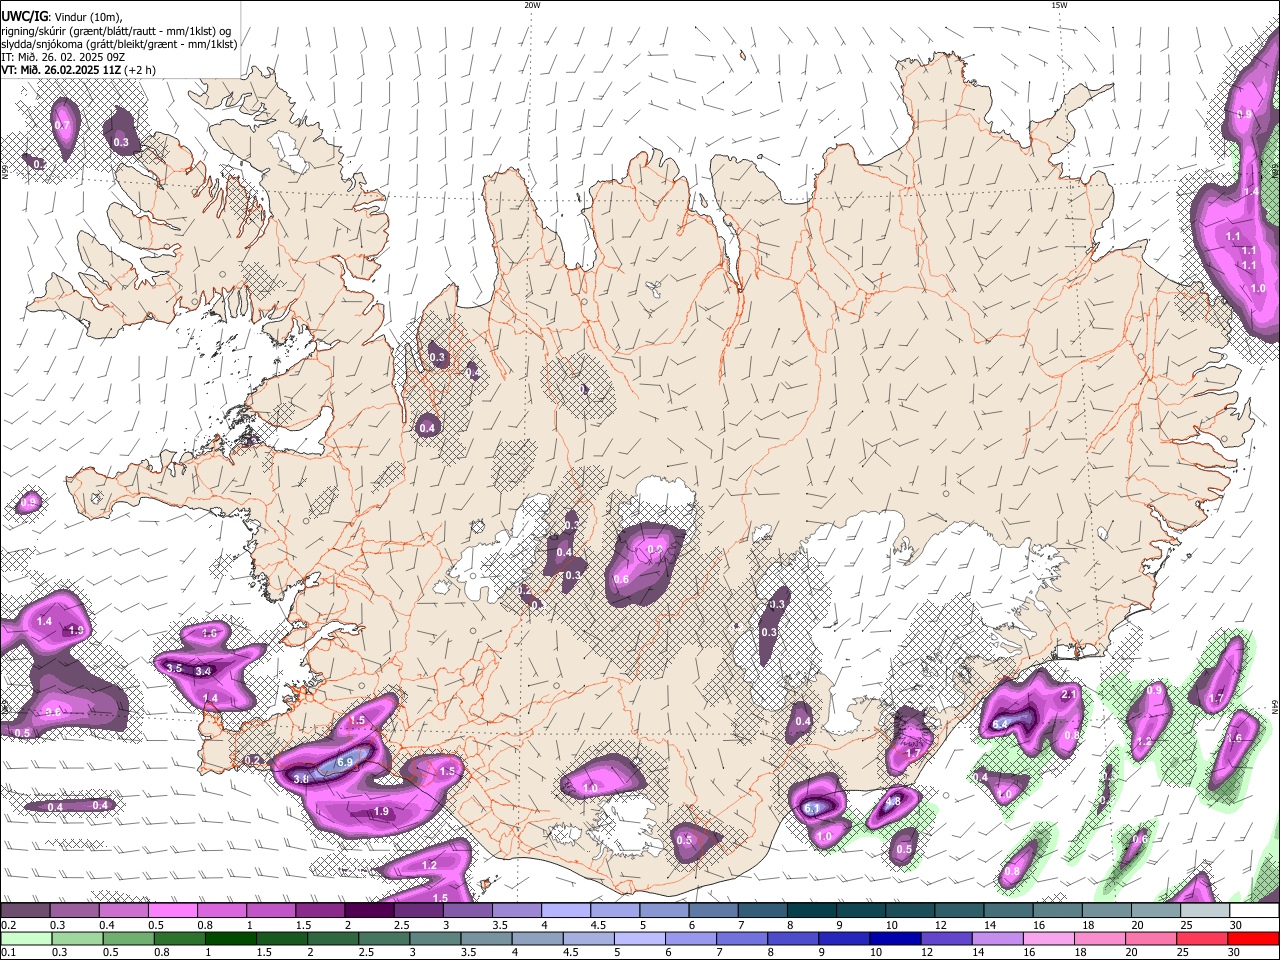Select the 6.4 precipitation value
1280x960 pixels.
click(x=1001, y=724)
